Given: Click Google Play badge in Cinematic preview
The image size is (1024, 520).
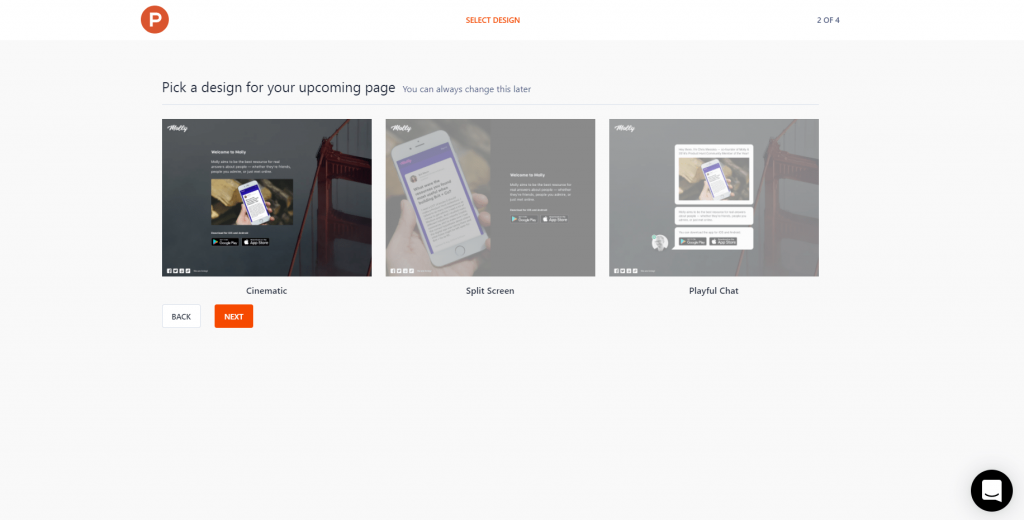Looking at the screenshot, I should (x=225, y=242).
